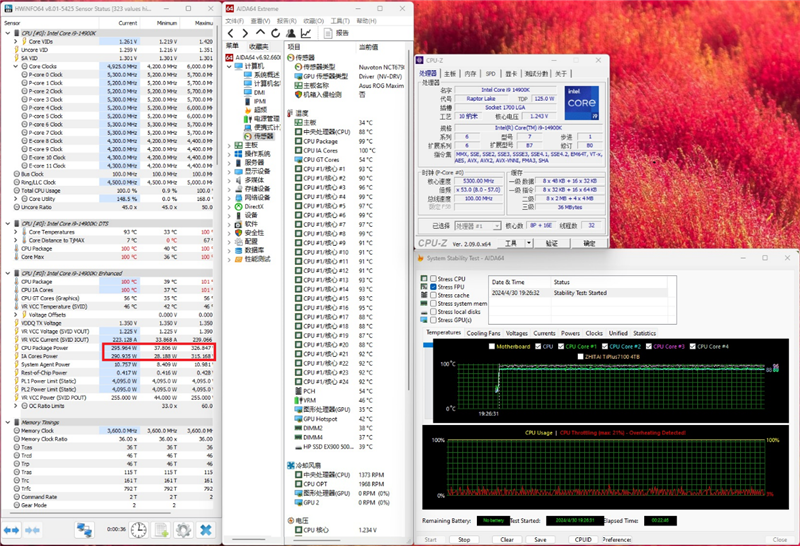Collapse 计算机 node in AIDA64 tree
Viewport: 800px width, 546px height.
point(229,66)
